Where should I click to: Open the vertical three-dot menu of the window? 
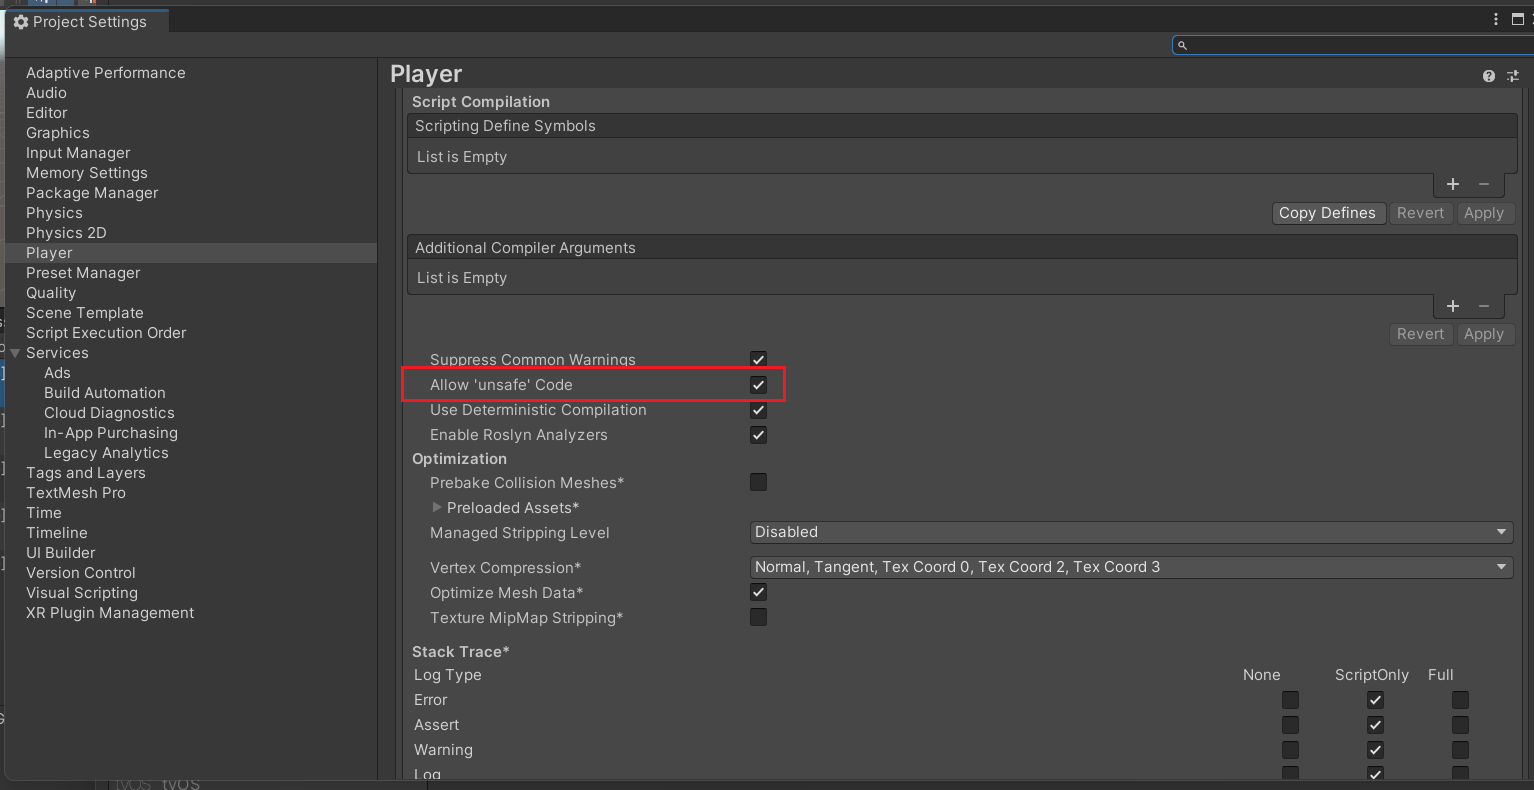point(1495,19)
